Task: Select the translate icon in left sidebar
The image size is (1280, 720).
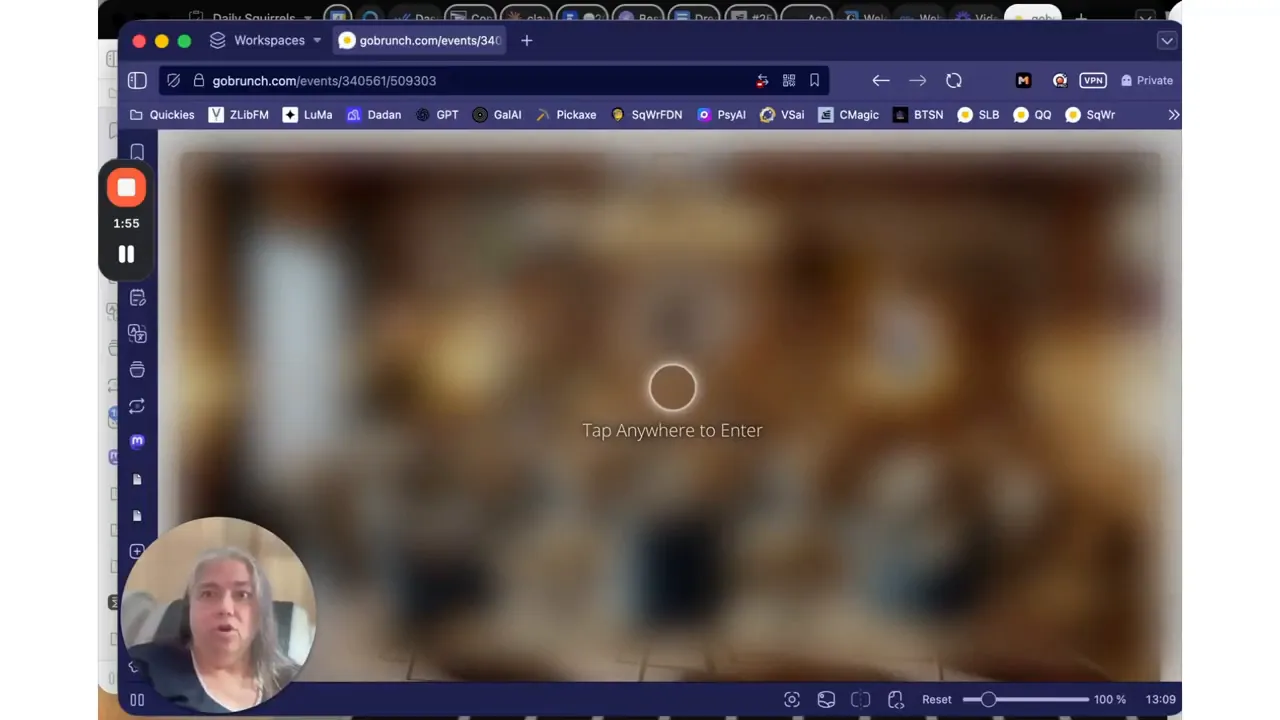Action: tap(137, 333)
